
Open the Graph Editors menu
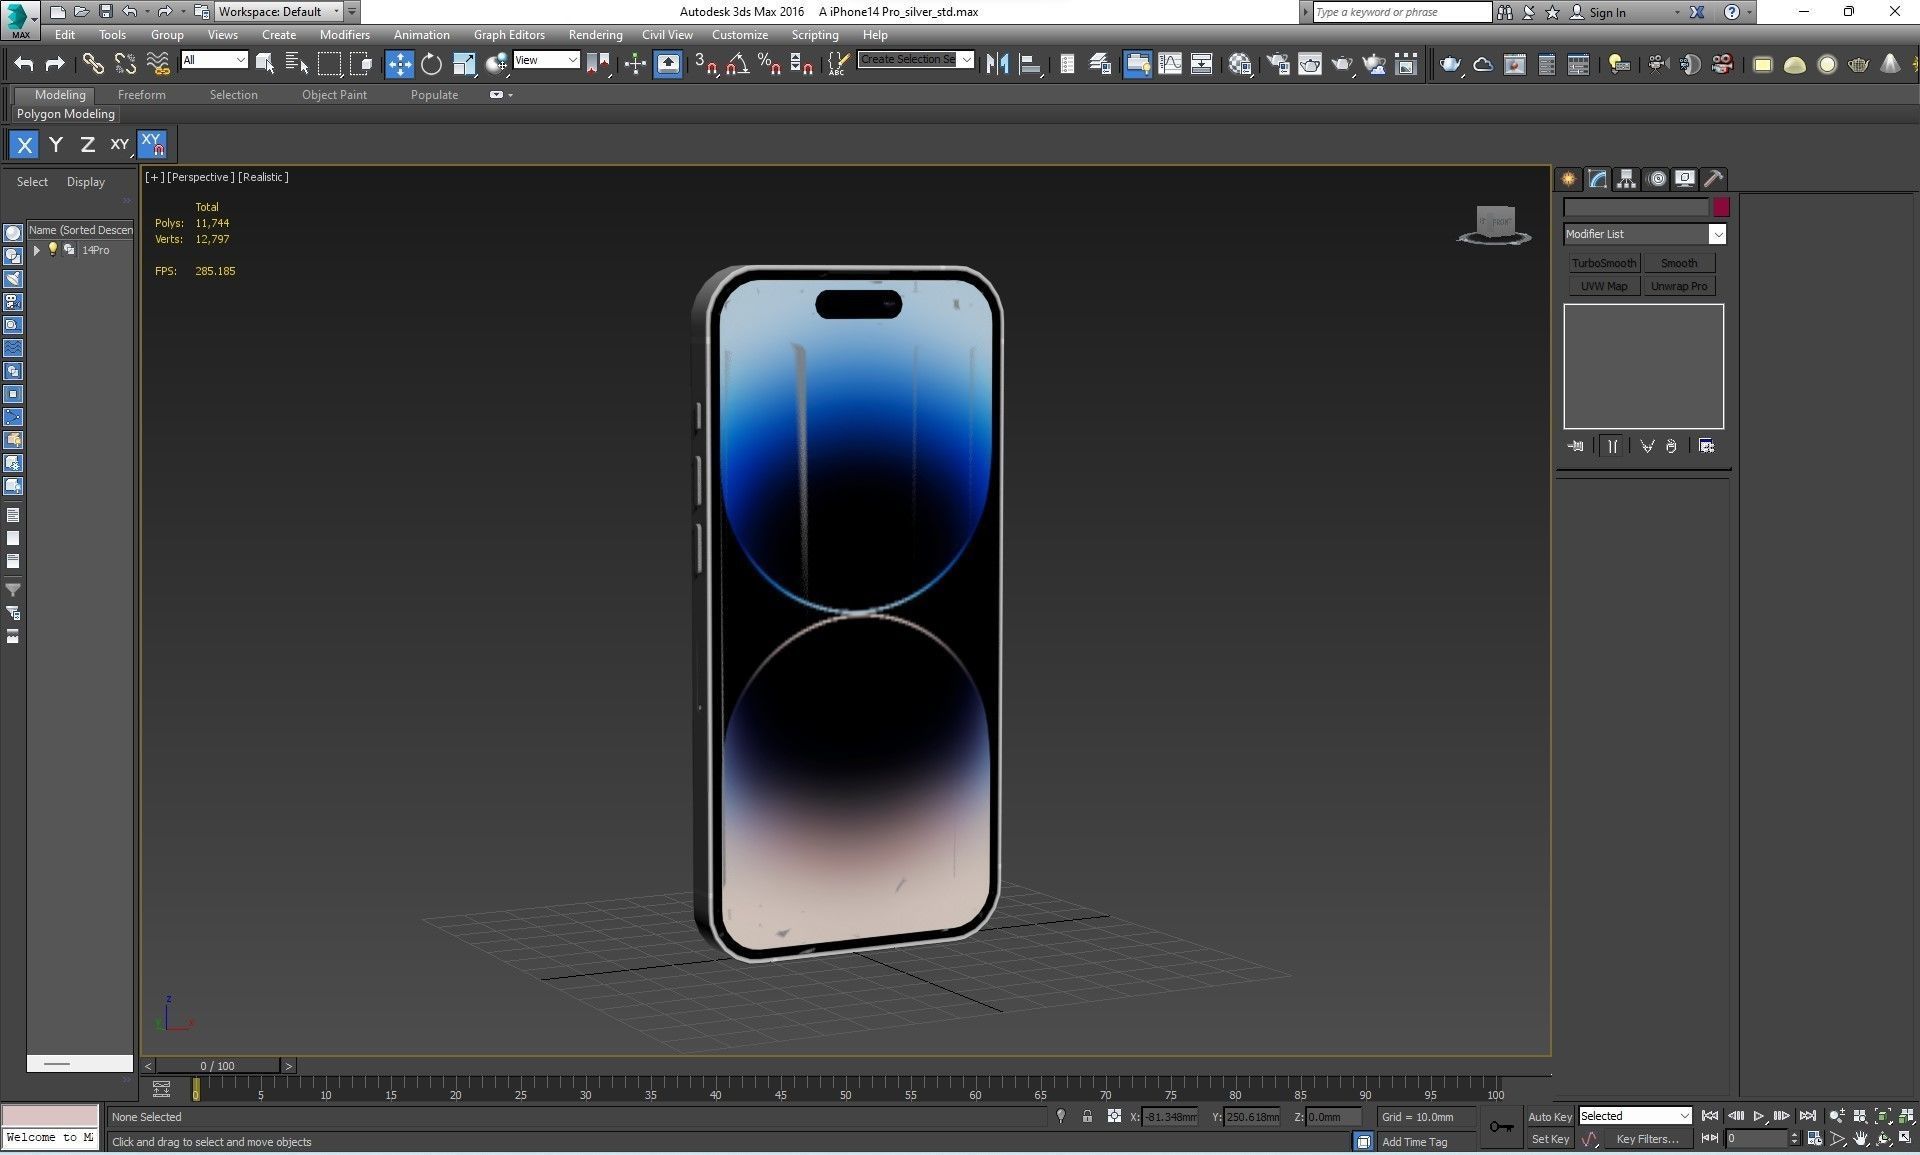click(509, 35)
